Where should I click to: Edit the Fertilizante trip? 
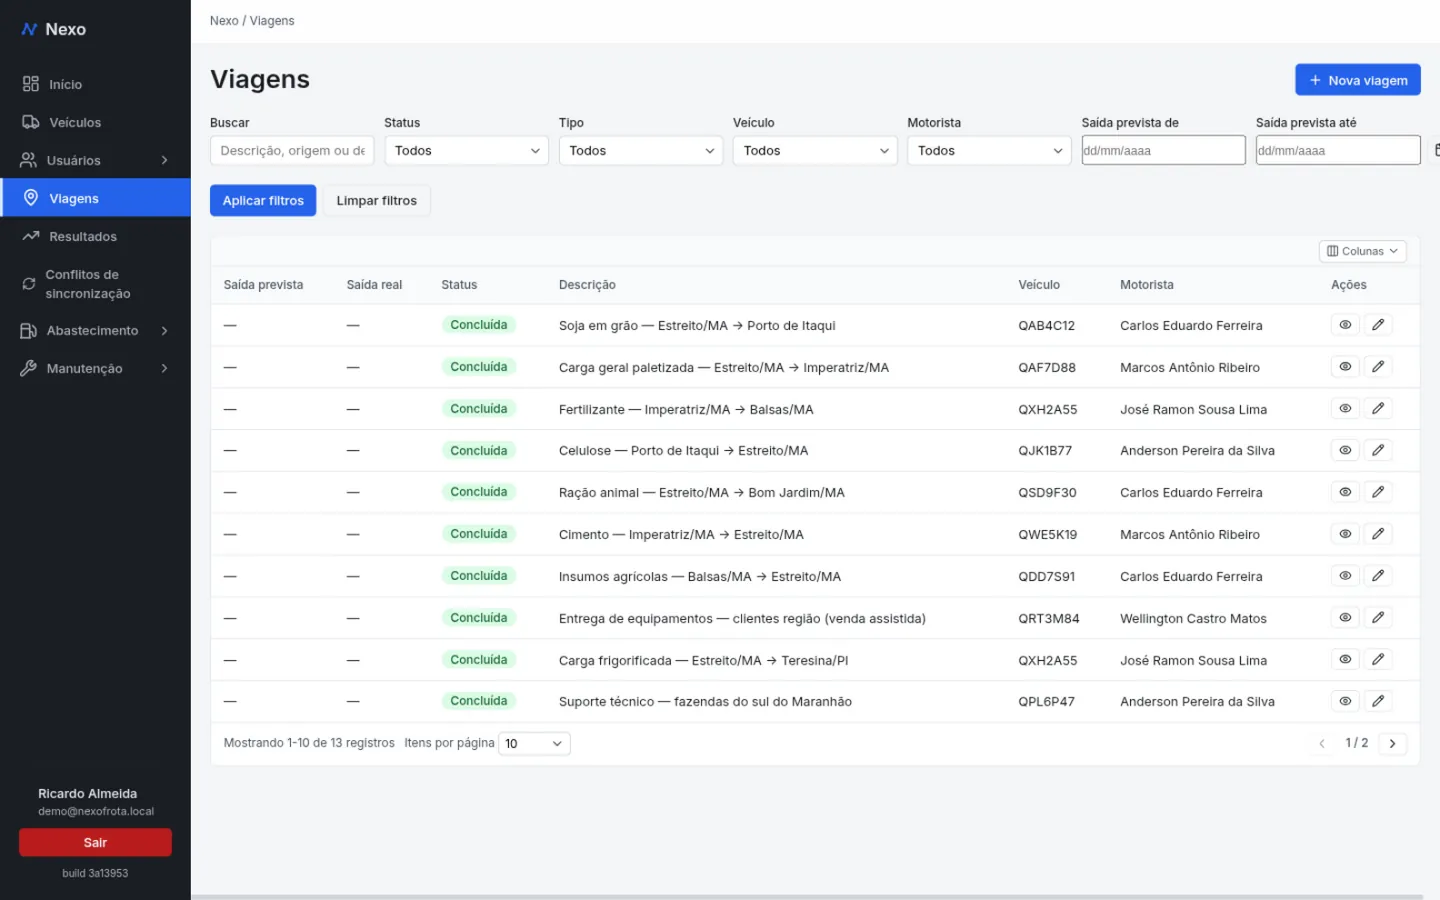(1378, 409)
